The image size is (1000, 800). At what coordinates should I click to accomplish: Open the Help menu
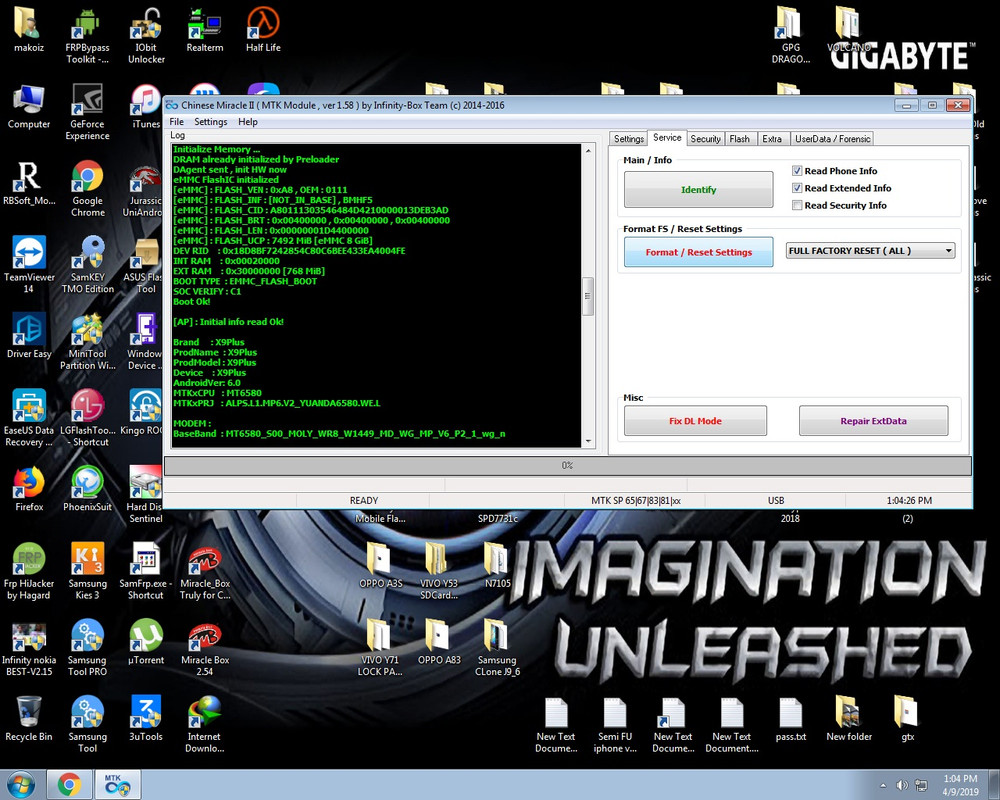tap(247, 122)
